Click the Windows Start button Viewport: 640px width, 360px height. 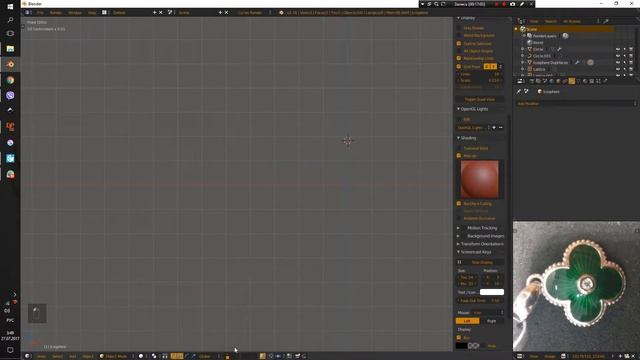click(10, 7)
